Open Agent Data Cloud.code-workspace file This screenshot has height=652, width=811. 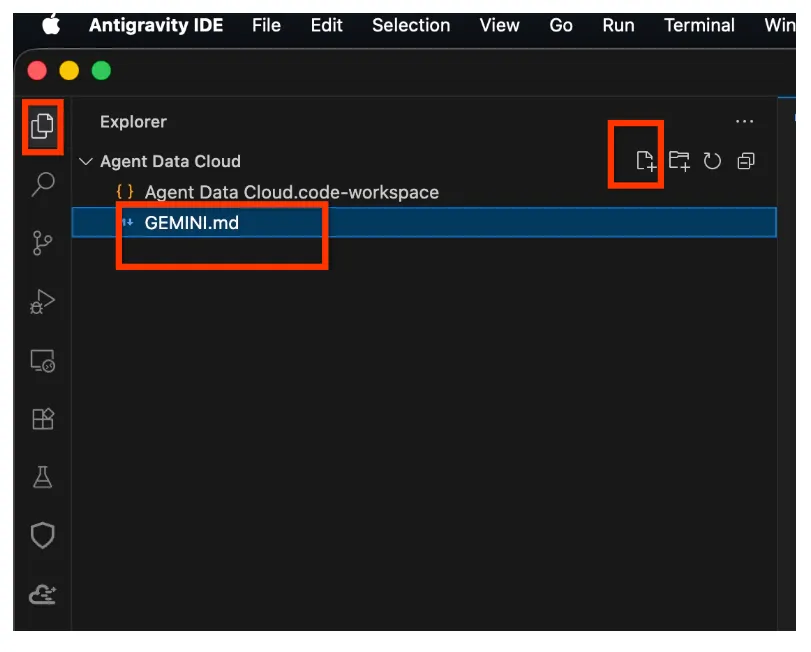[424, 192]
